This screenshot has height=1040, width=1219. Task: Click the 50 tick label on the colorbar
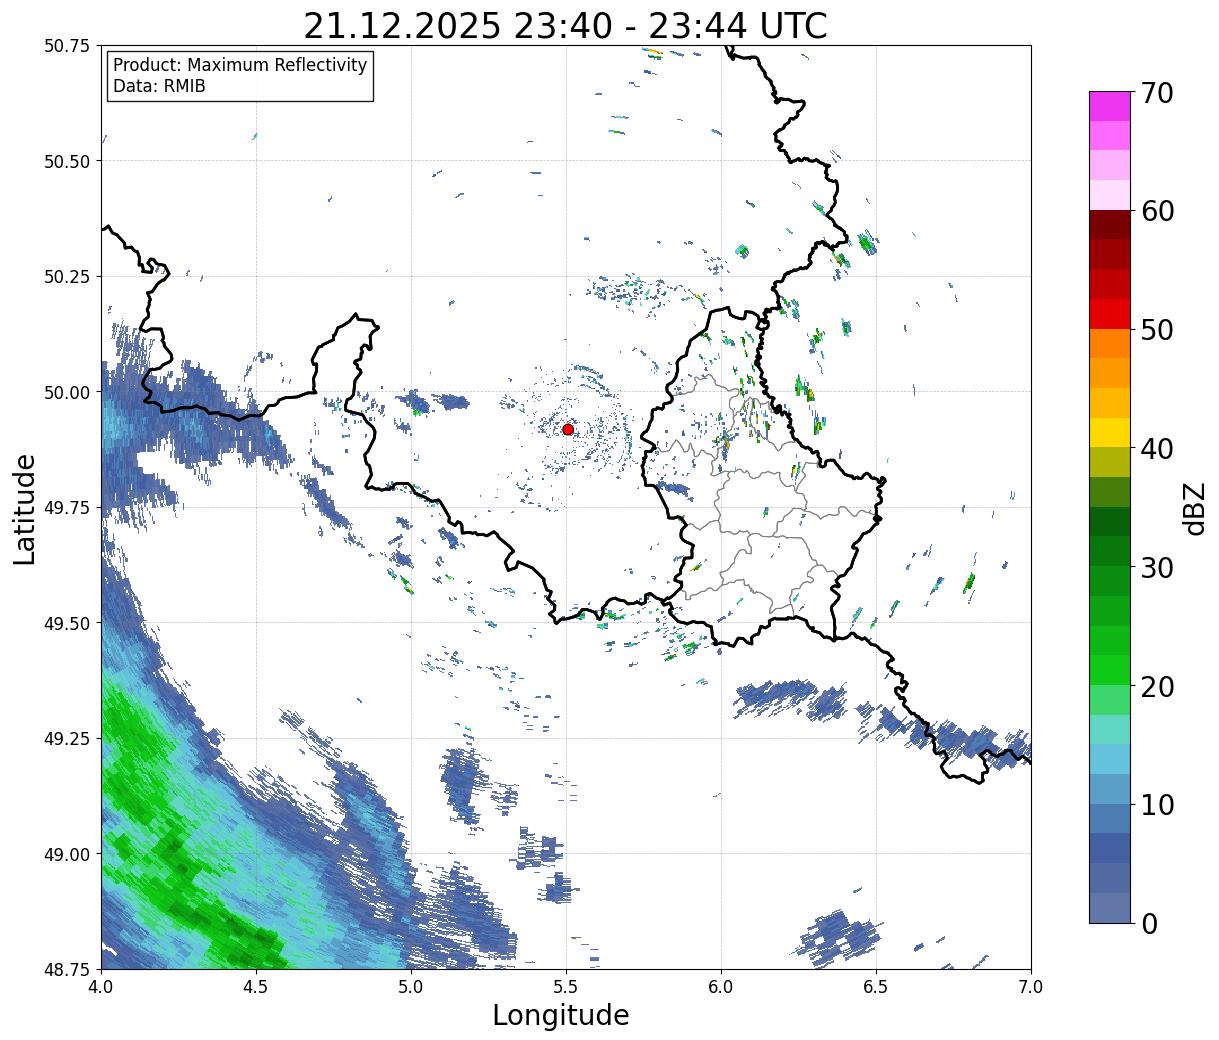coord(1156,330)
